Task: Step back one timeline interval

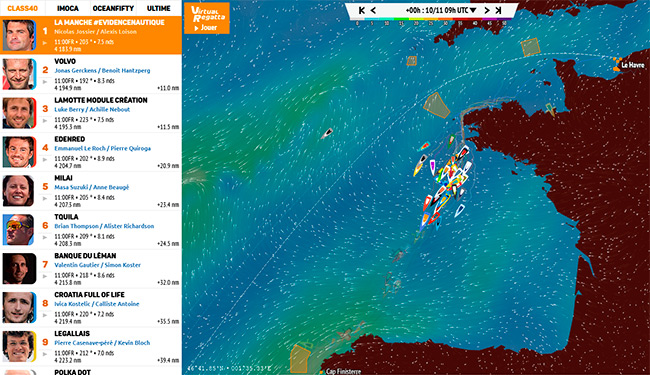Action: pos(373,10)
